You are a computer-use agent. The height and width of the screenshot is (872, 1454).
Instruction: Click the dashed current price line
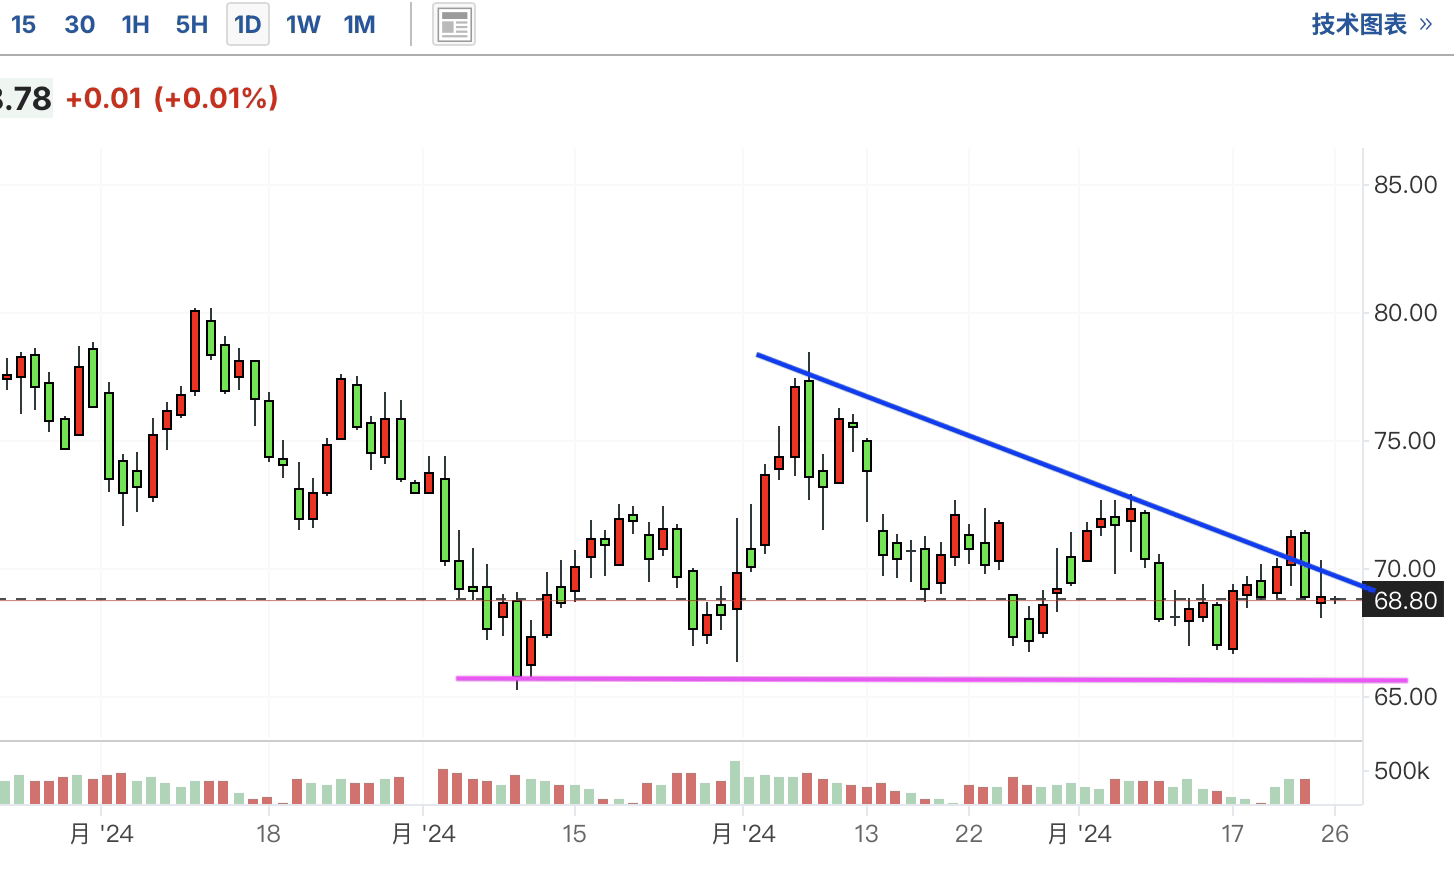point(681,599)
